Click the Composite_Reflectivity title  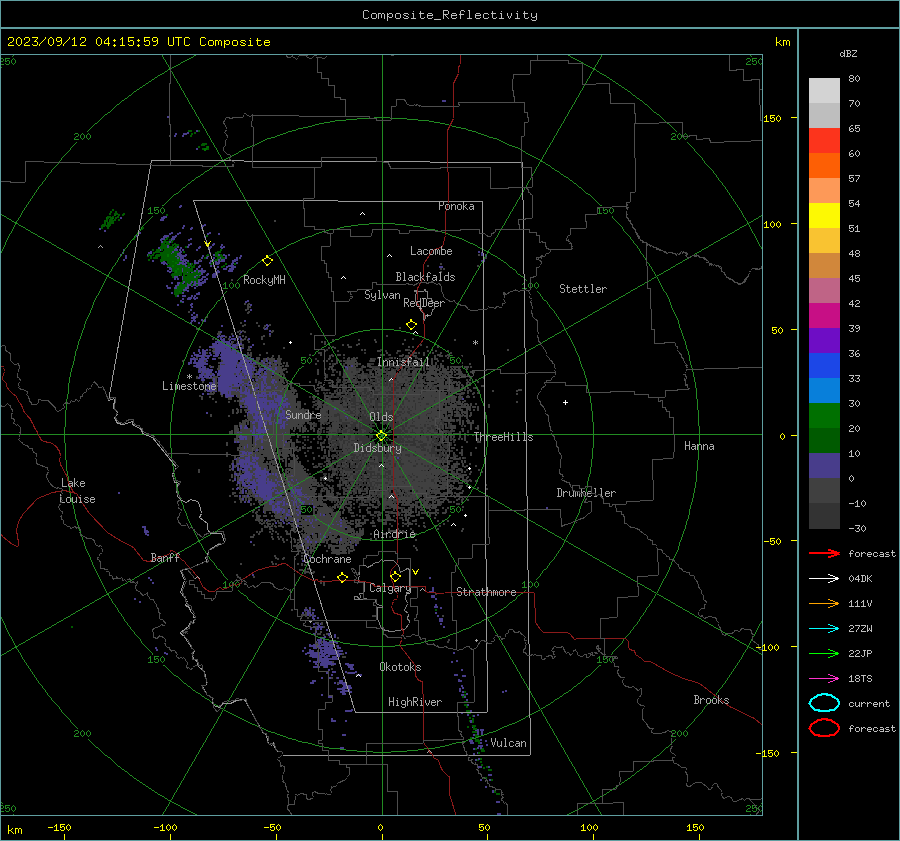449,15
